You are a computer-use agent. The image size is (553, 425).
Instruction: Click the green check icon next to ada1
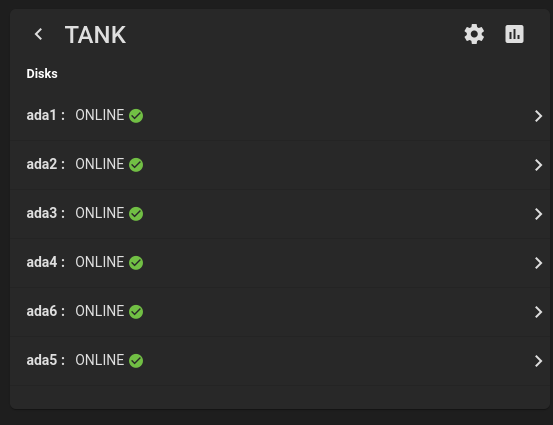point(136,116)
